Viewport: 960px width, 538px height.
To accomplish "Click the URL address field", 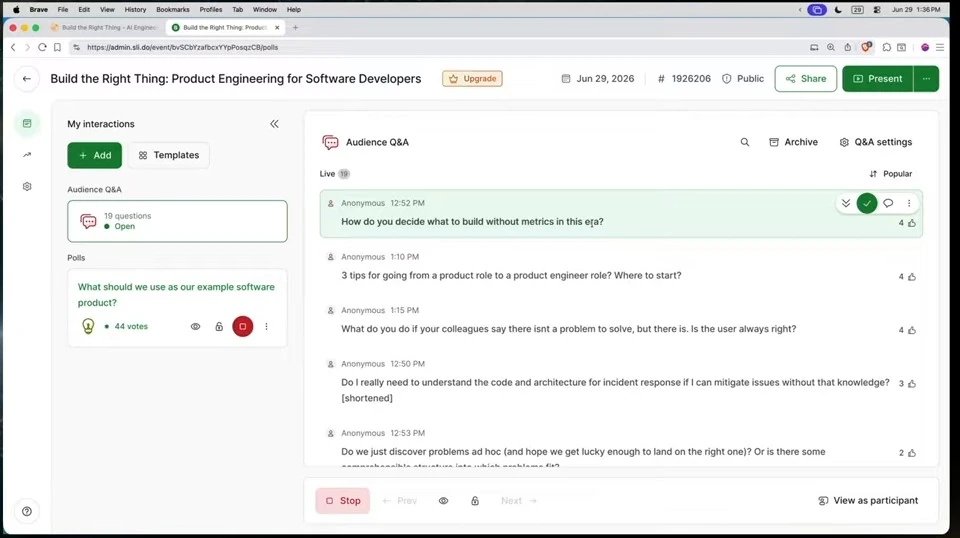I will [435, 47].
